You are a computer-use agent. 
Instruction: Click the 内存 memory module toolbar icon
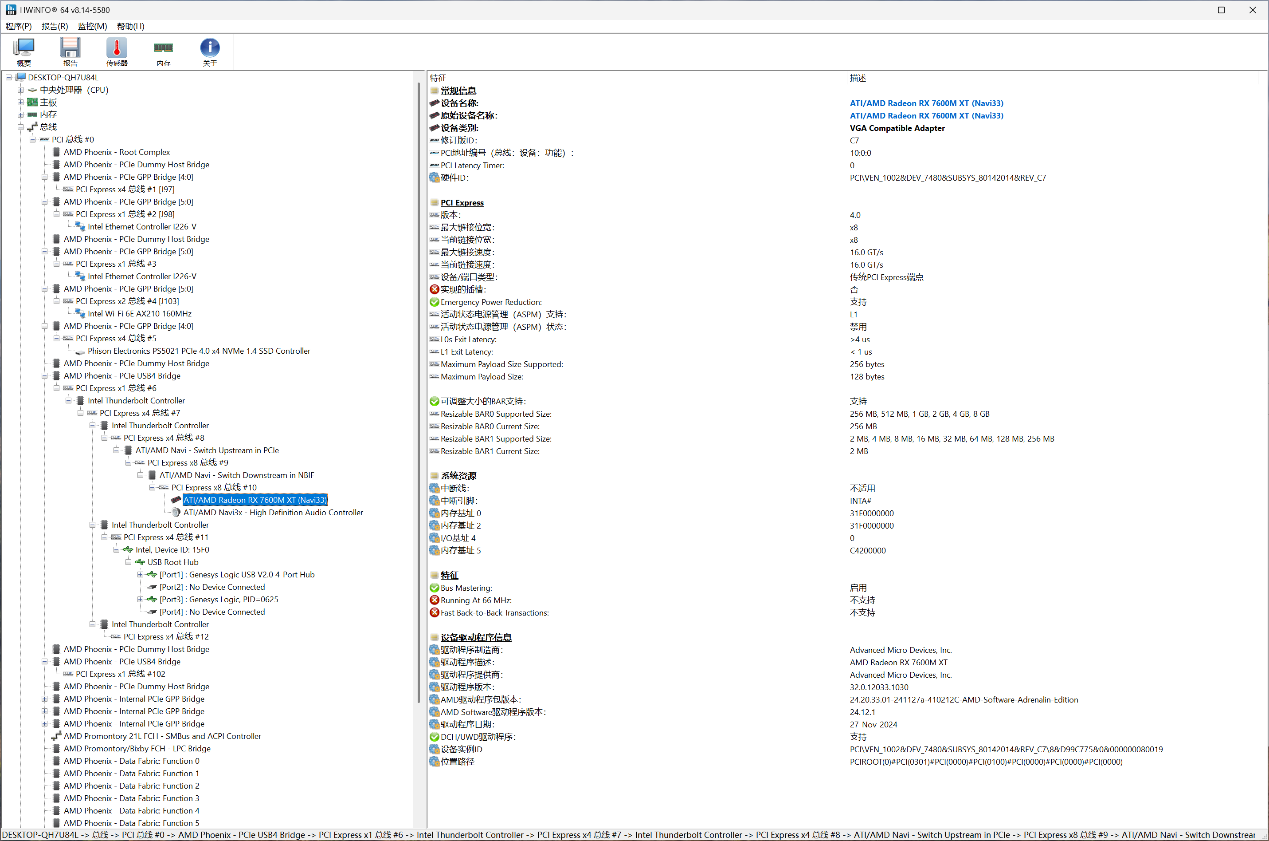coord(163,51)
